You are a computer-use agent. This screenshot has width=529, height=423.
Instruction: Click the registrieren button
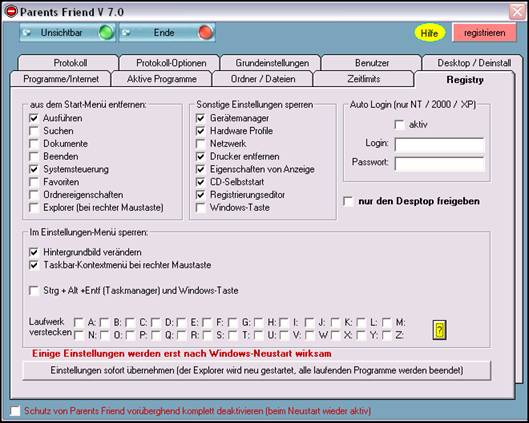484,33
